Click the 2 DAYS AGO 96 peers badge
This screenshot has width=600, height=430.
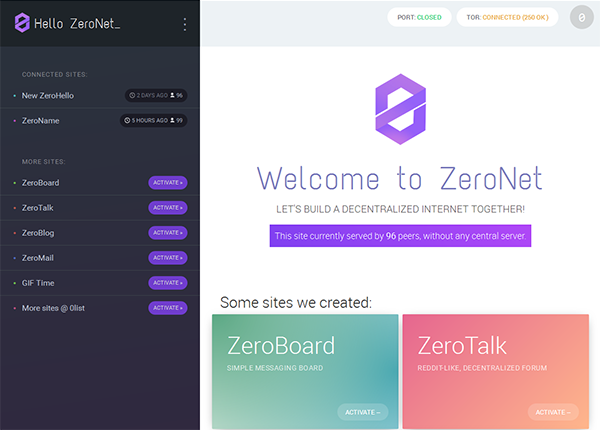point(156,95)
